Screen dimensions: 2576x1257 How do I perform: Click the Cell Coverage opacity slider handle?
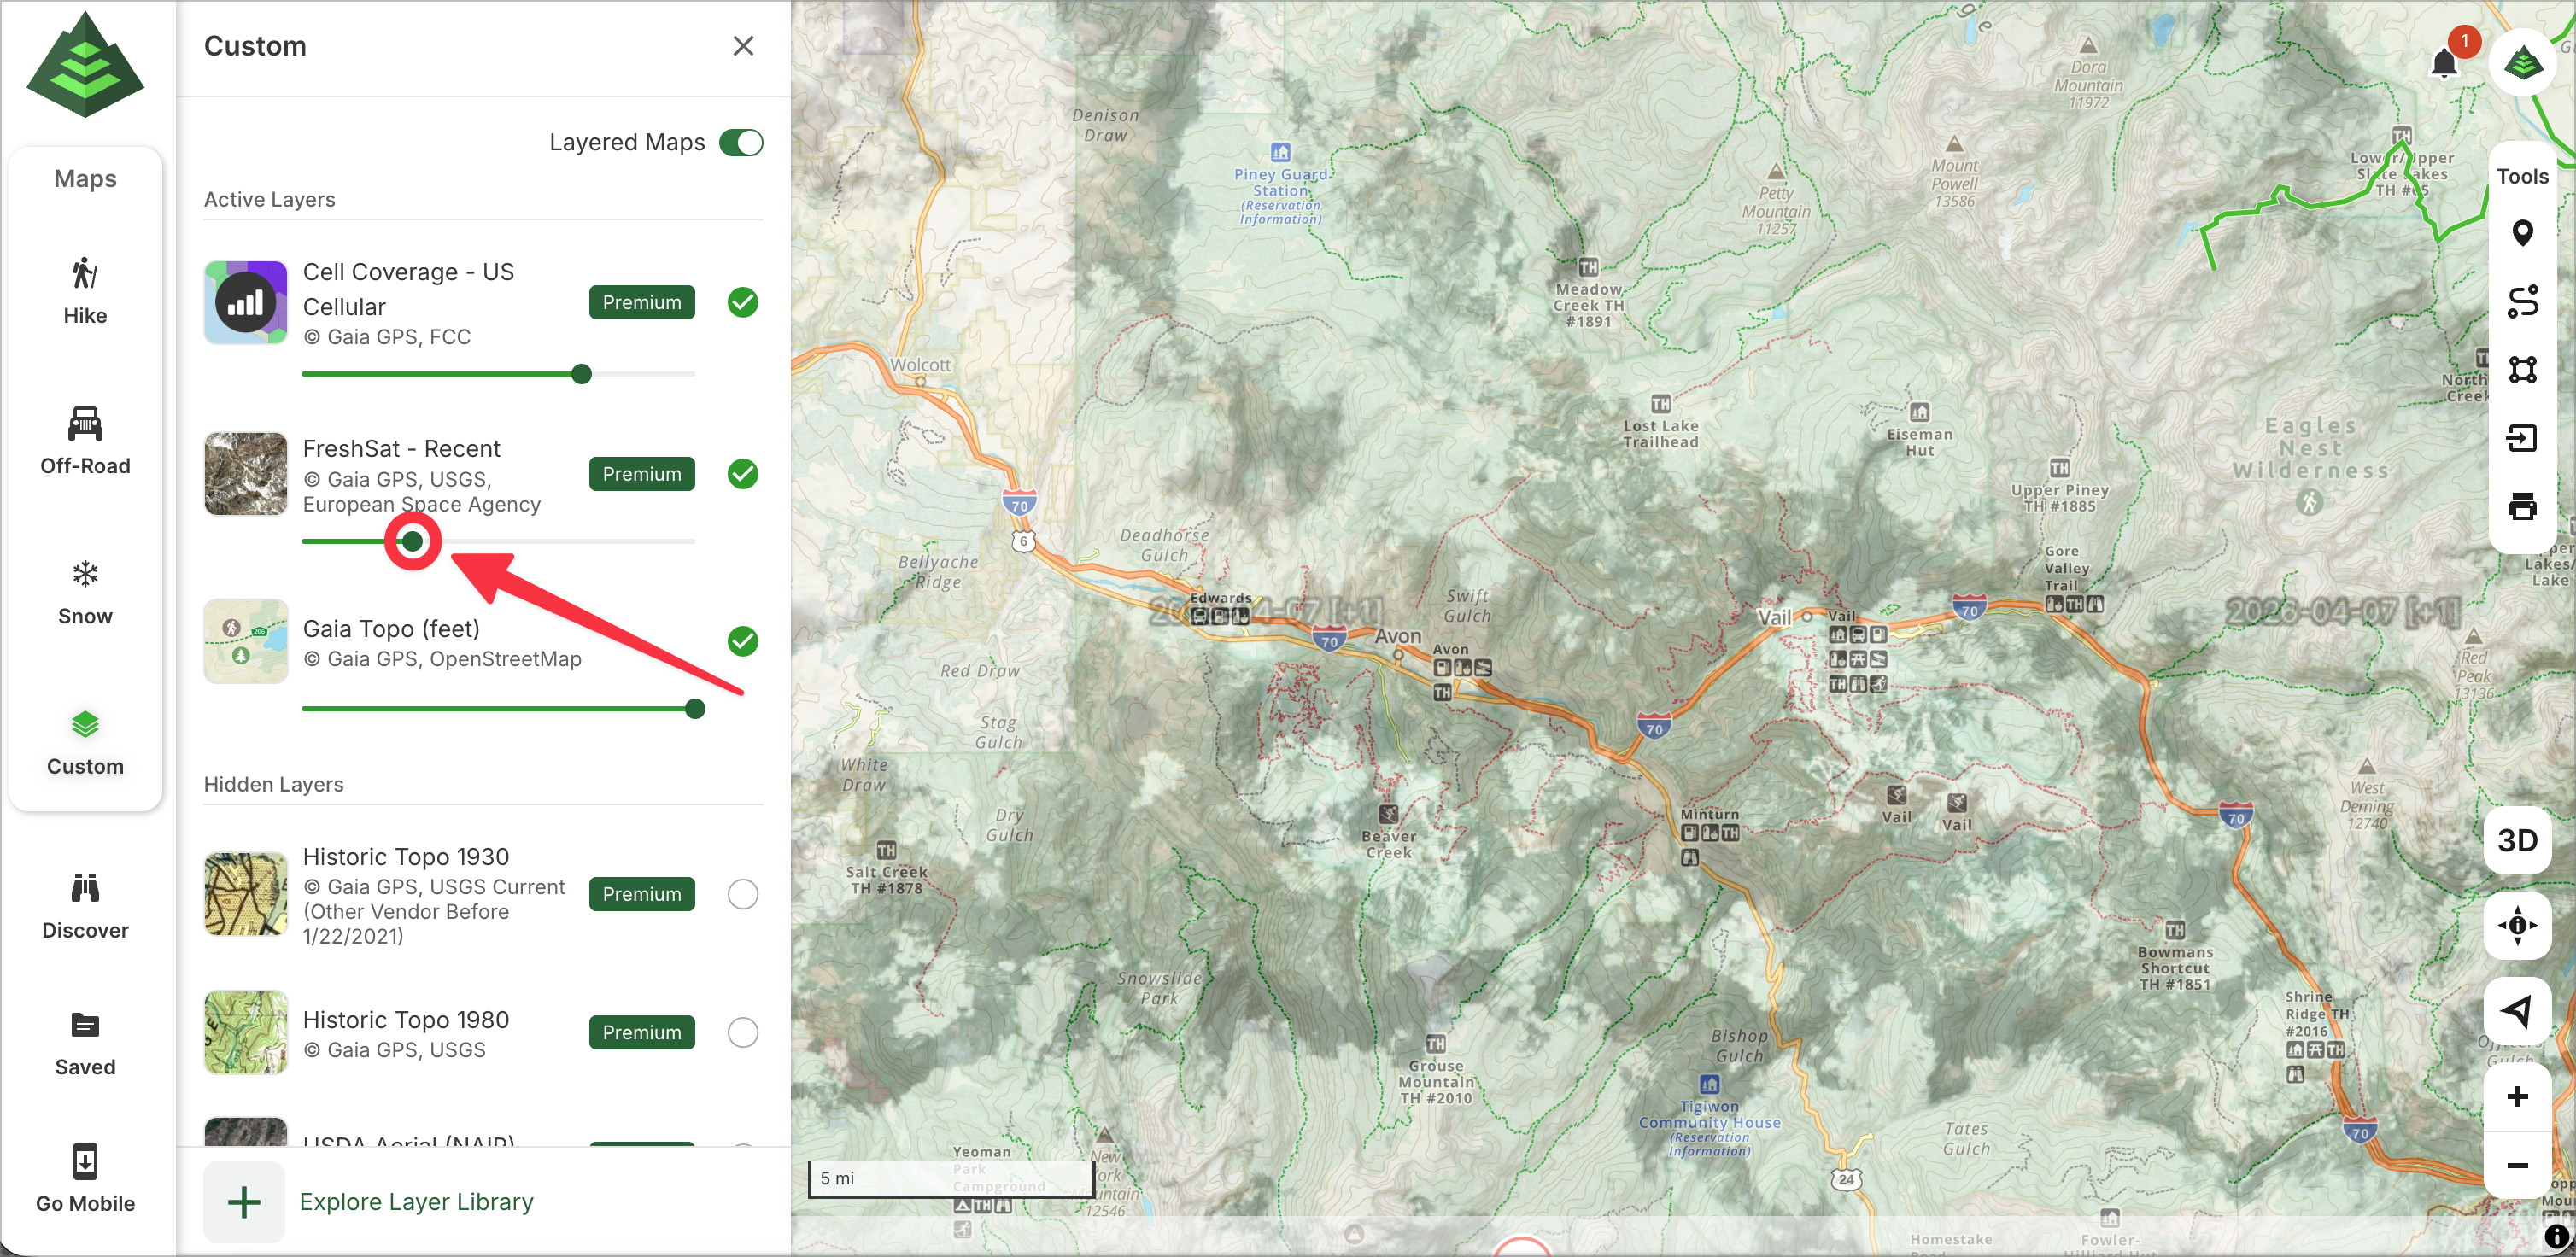tap(581, 374)
